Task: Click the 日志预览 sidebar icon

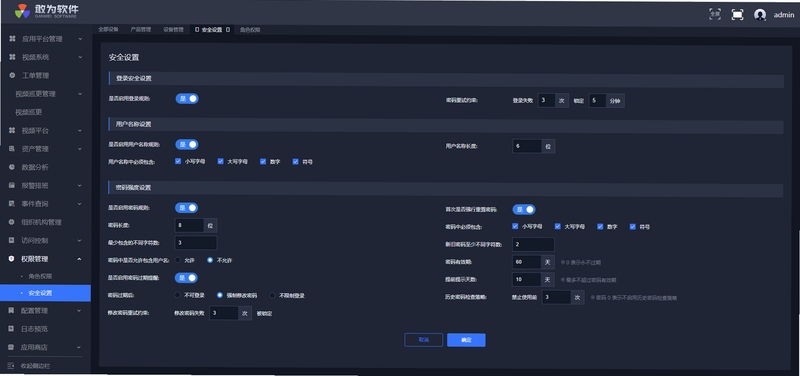Action: 12,329
